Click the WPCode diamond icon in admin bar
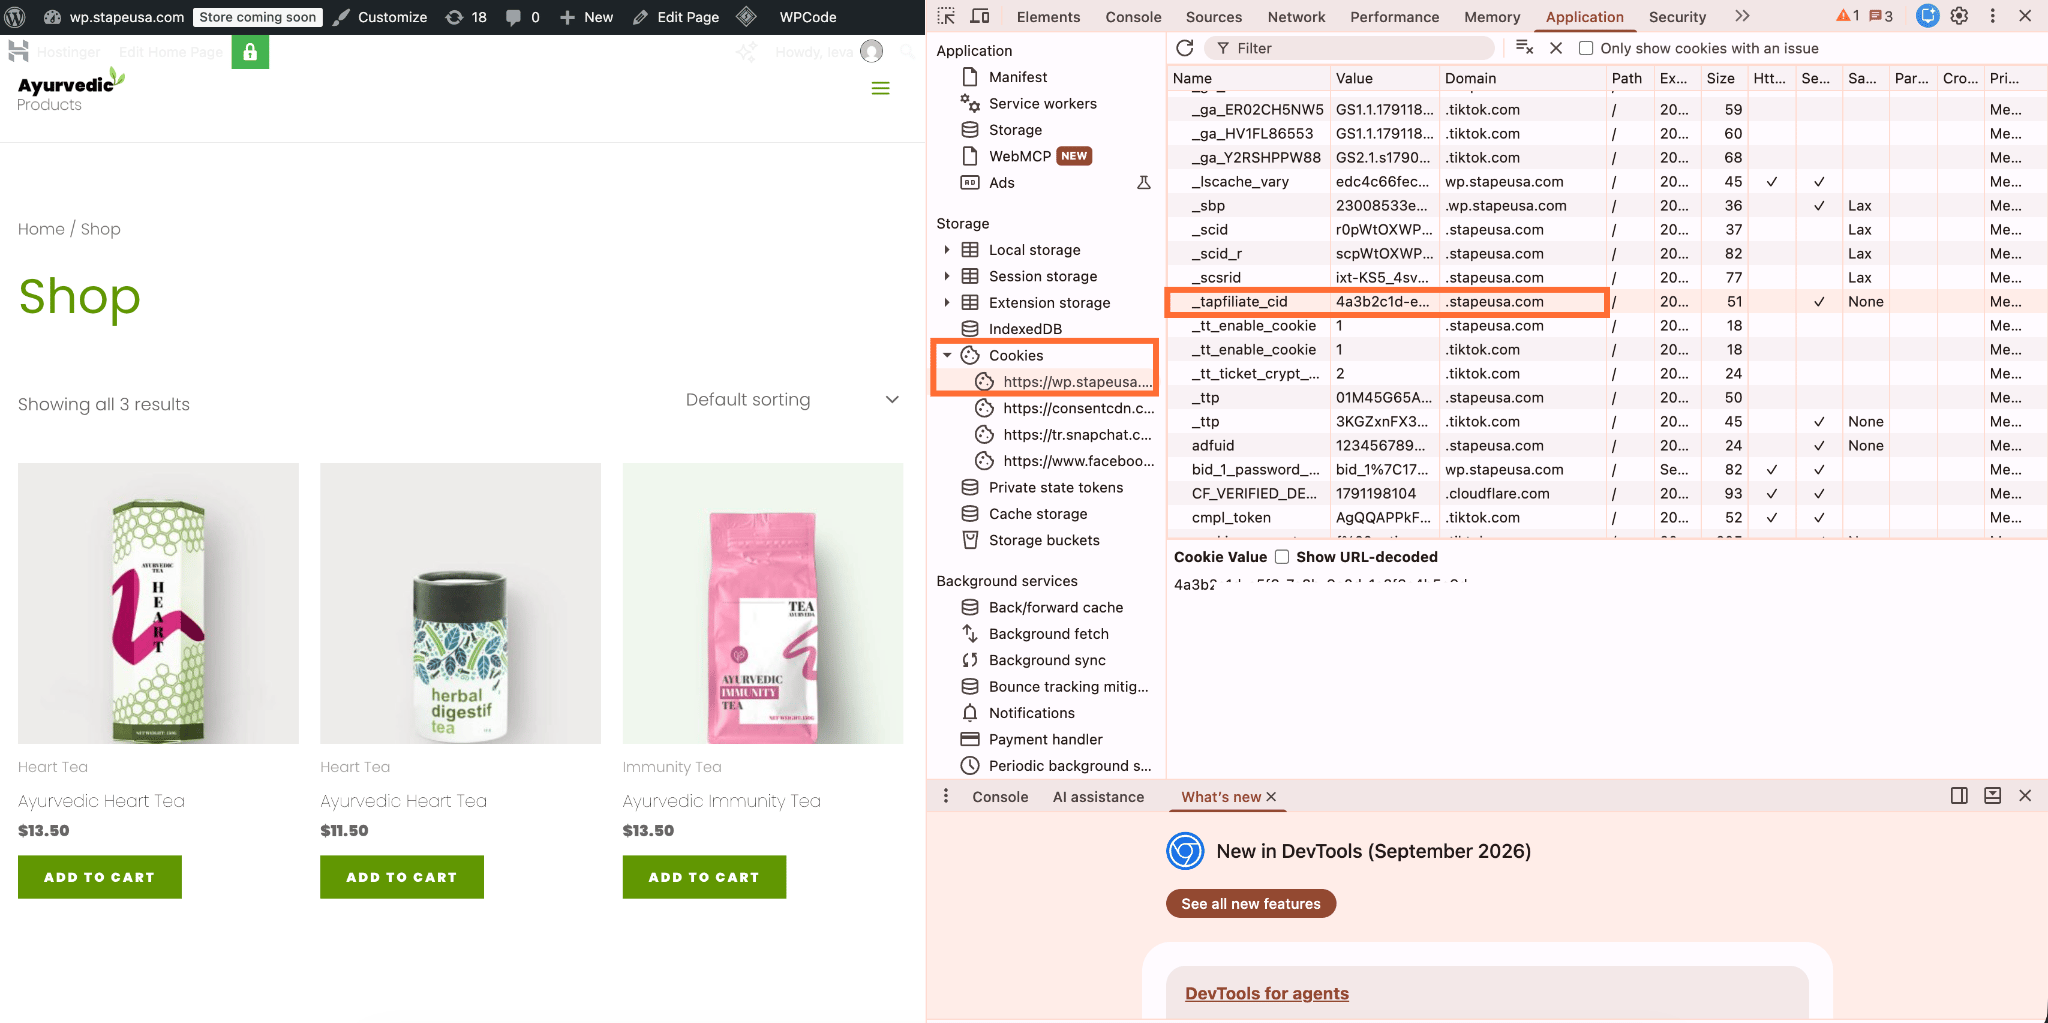2048x1023 pixels. point(746,17)
